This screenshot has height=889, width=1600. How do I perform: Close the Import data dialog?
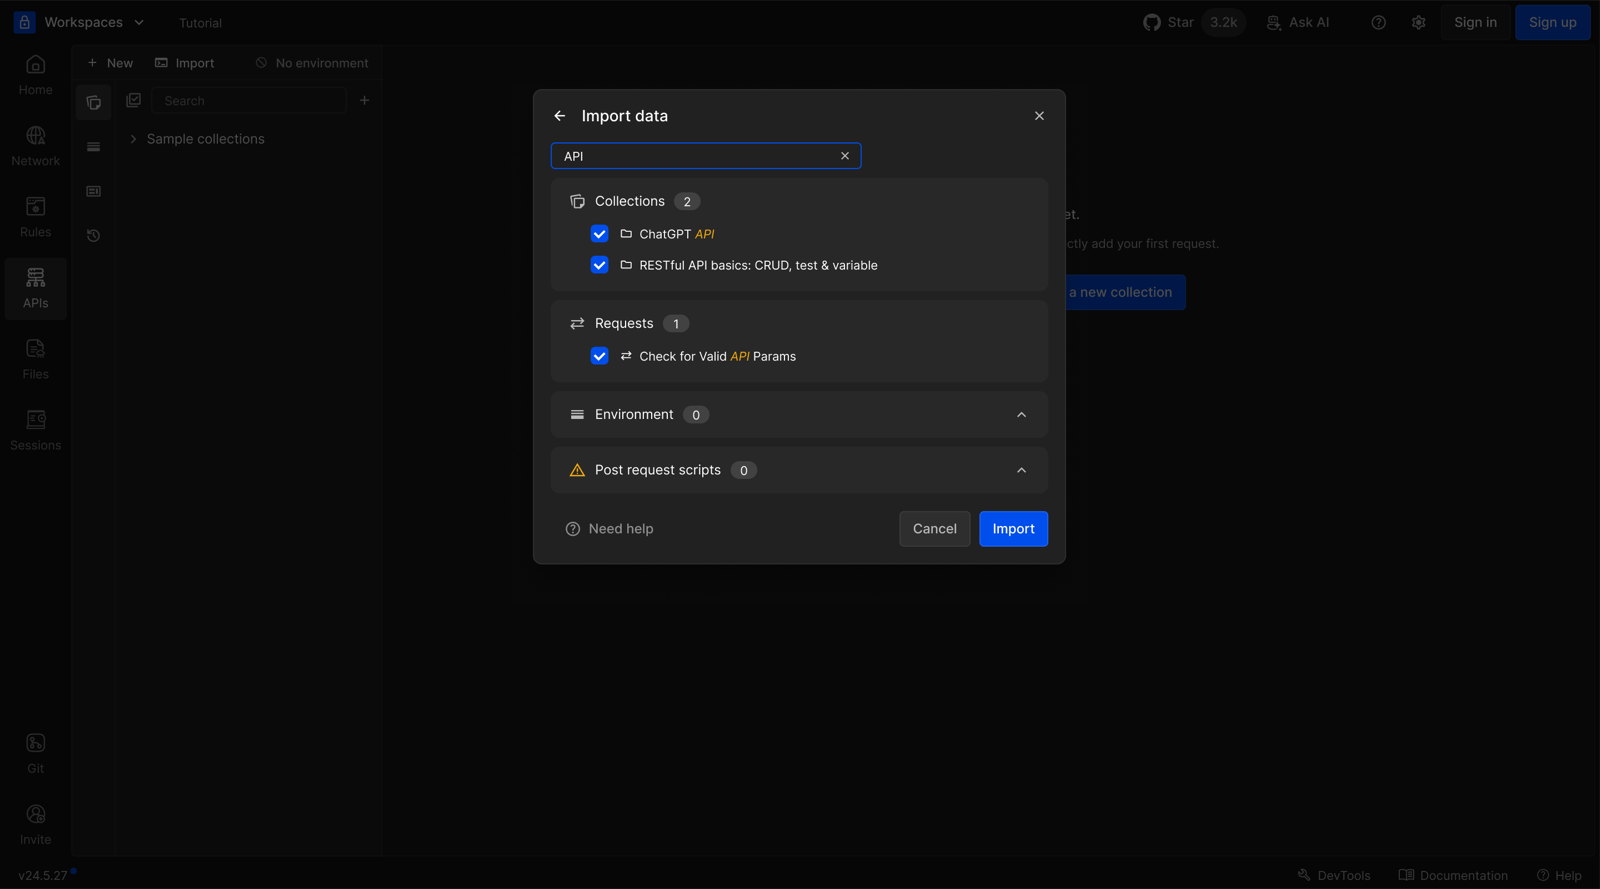(1039, 116)
